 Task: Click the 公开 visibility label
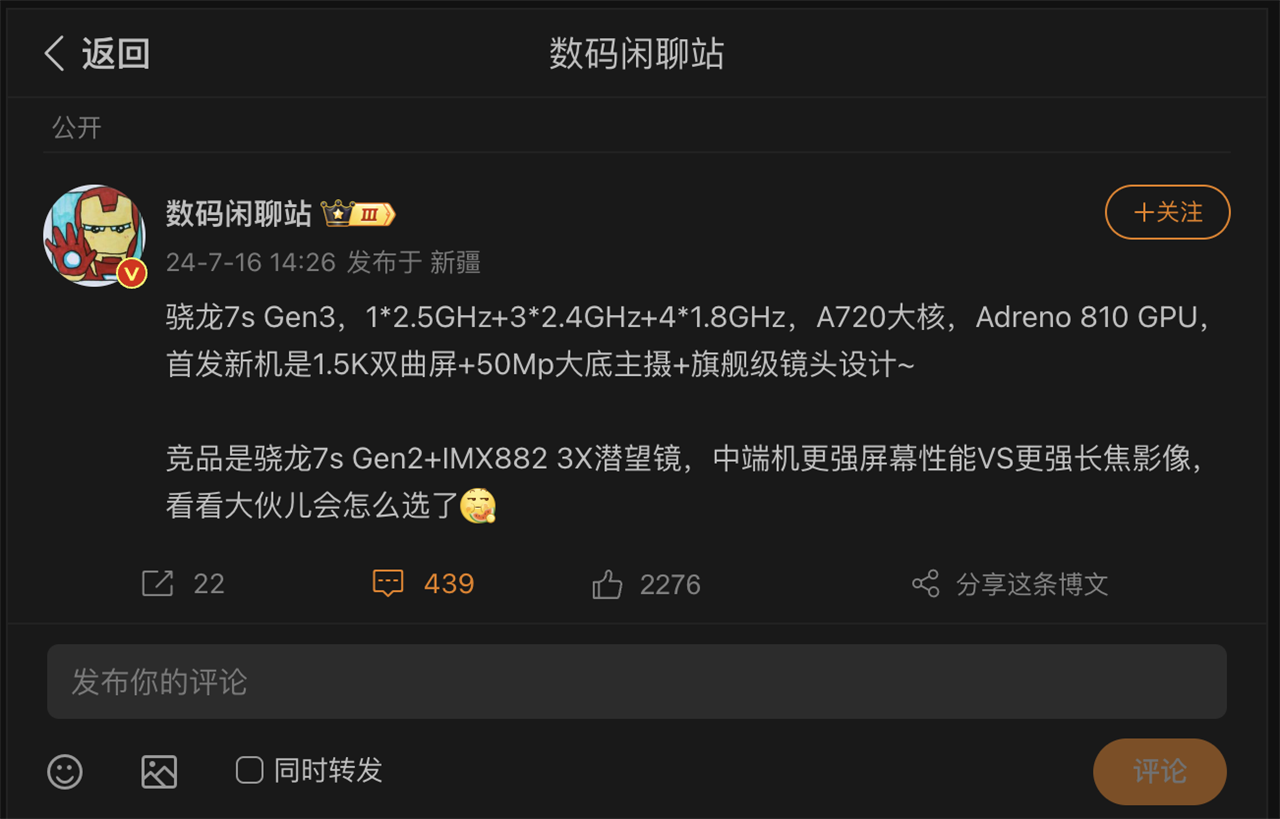click(77, 127)
